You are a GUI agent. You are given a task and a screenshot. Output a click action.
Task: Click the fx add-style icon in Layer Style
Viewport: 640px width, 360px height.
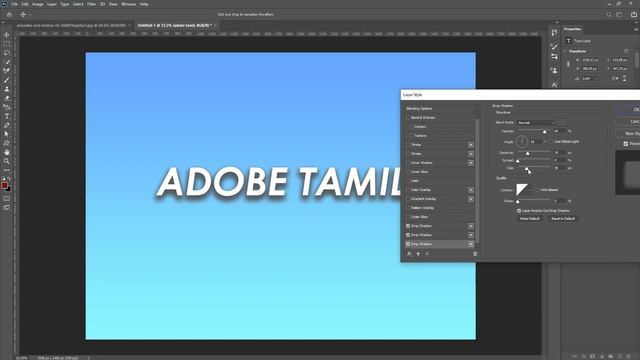(409, 254)
